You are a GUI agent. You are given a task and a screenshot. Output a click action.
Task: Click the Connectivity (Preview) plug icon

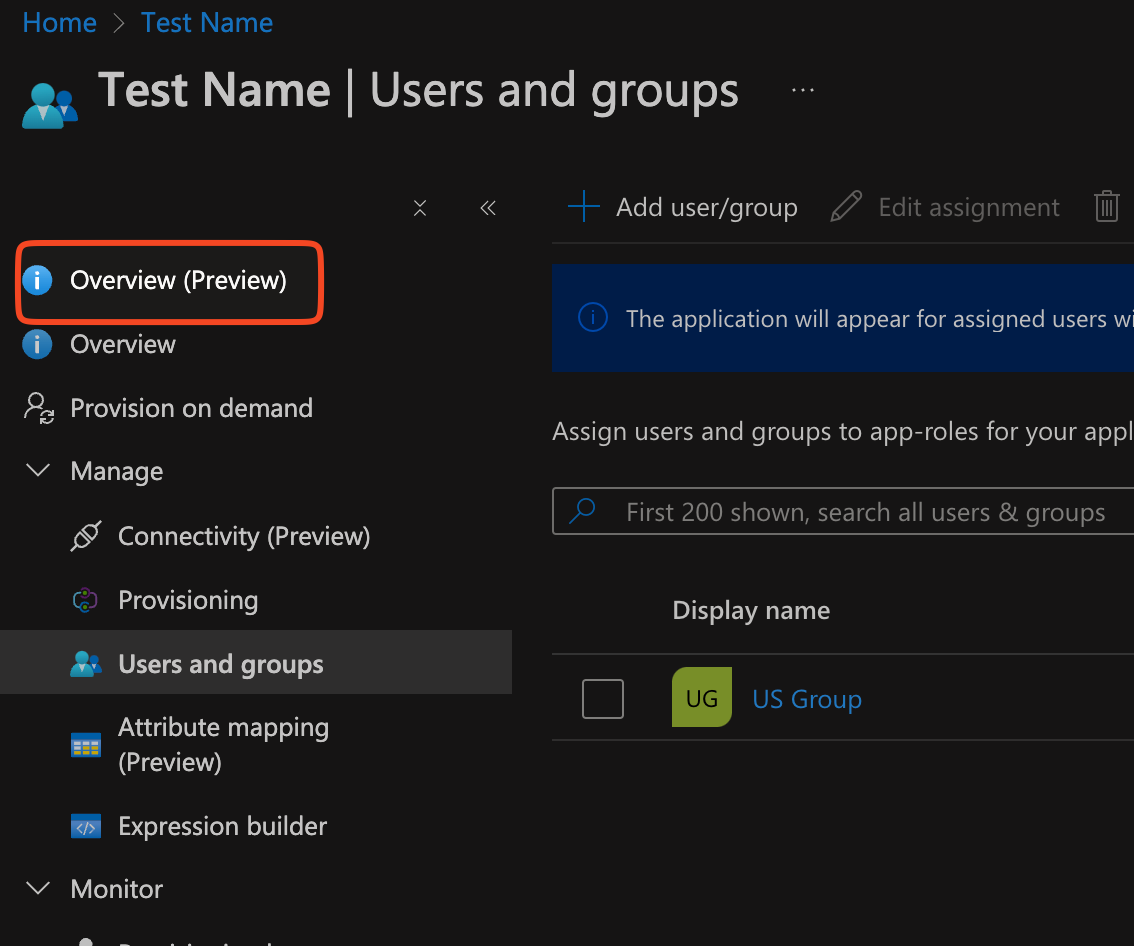(86, 537)
